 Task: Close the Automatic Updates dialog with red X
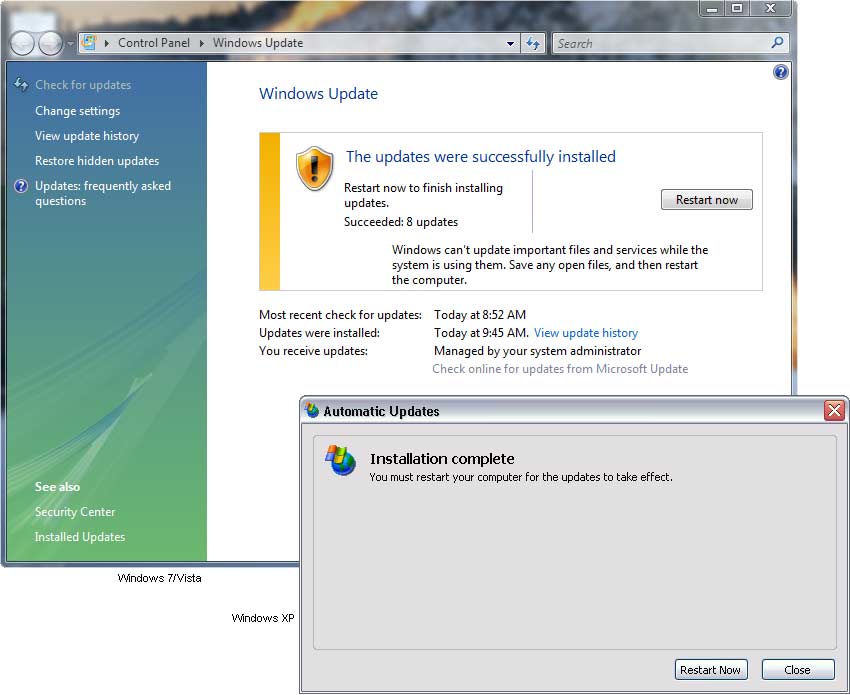[x=834, y=410]
